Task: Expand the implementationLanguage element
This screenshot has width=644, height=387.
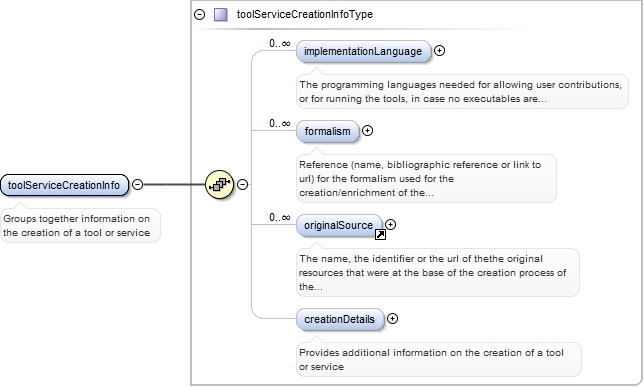Action: click(x=439, y=51)
